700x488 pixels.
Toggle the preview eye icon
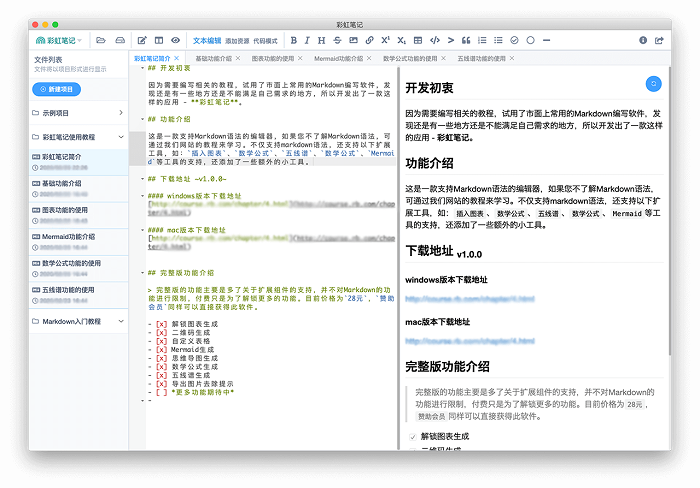point(175,40)
